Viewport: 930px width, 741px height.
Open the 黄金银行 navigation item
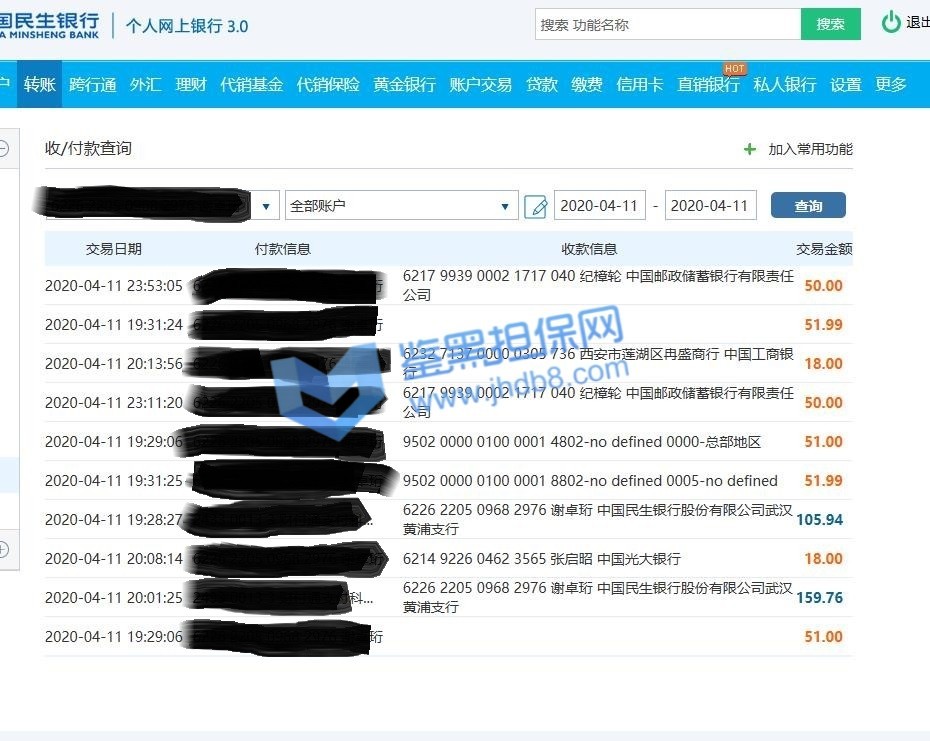404,85
